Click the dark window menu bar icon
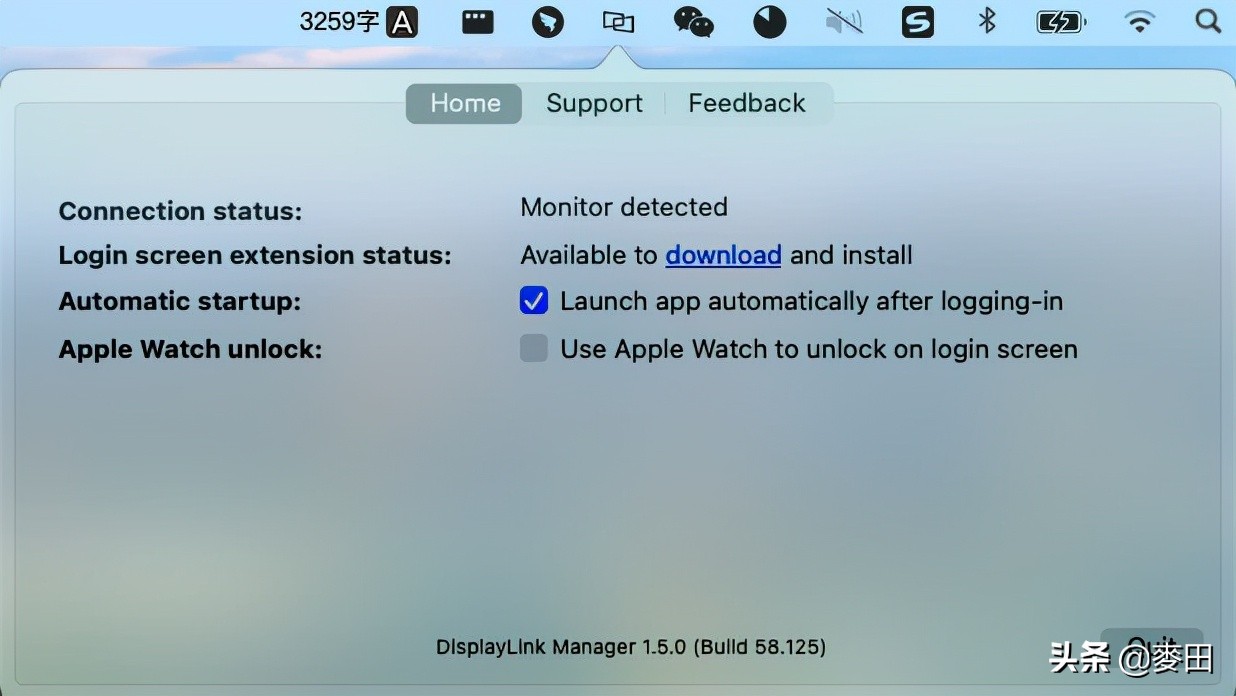The image size is (1236, 696). coord(477,22)
